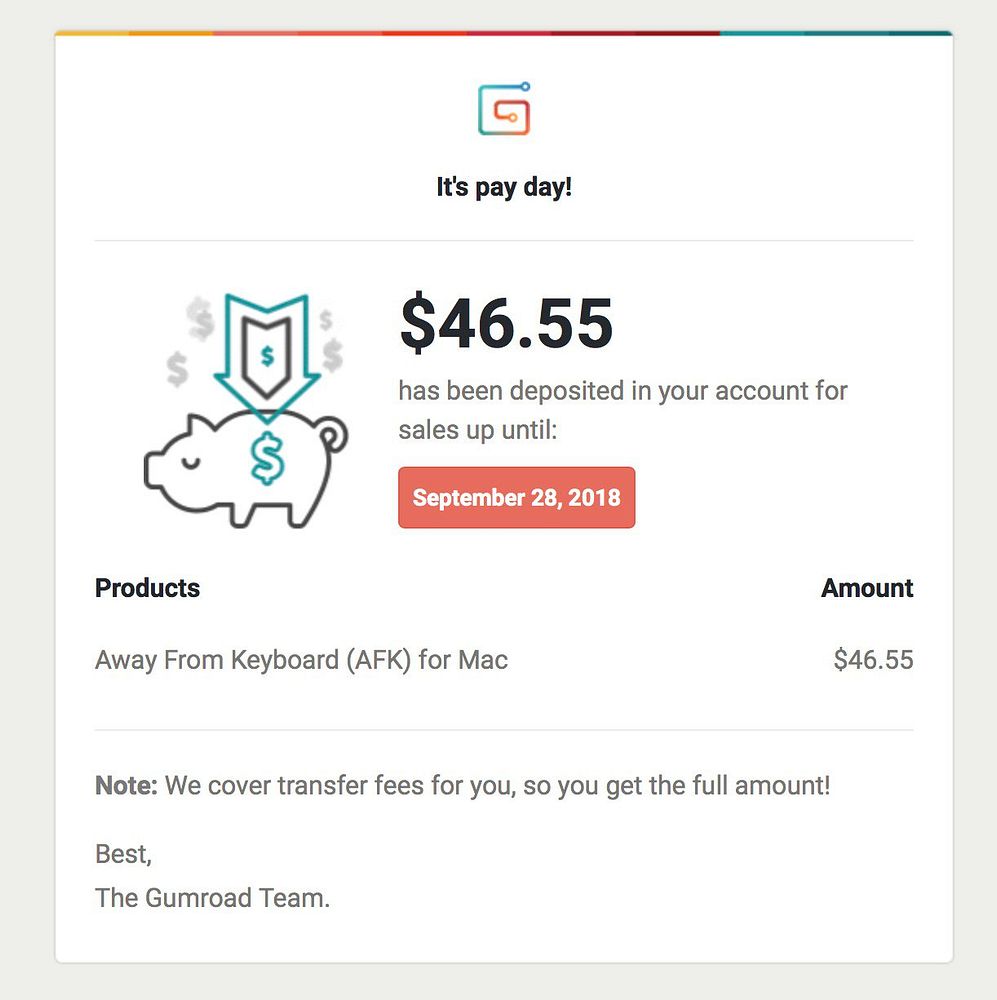Click the Amount column header

pos(867,587)
